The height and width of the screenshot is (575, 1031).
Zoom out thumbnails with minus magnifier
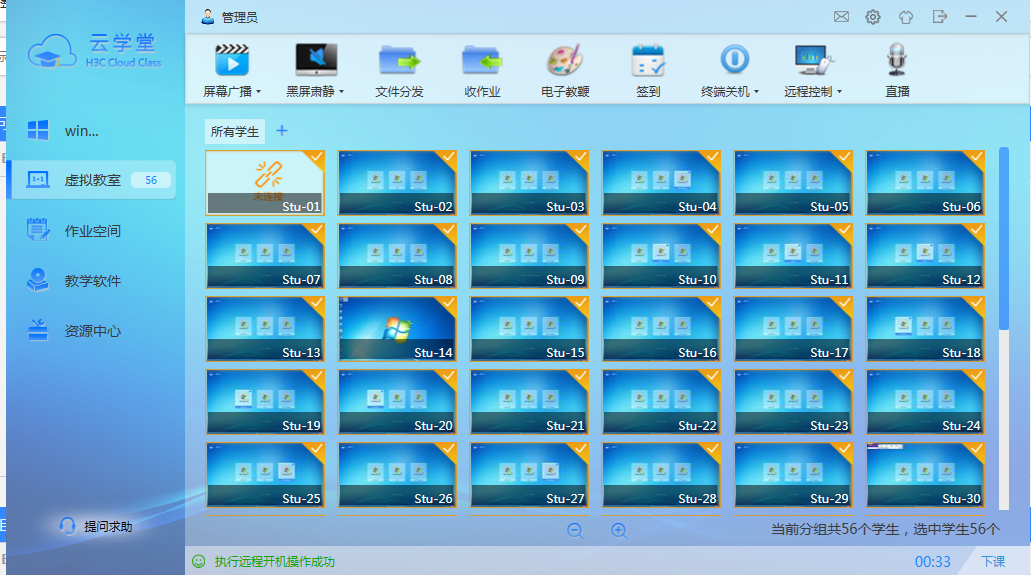(x=575, y=530)
